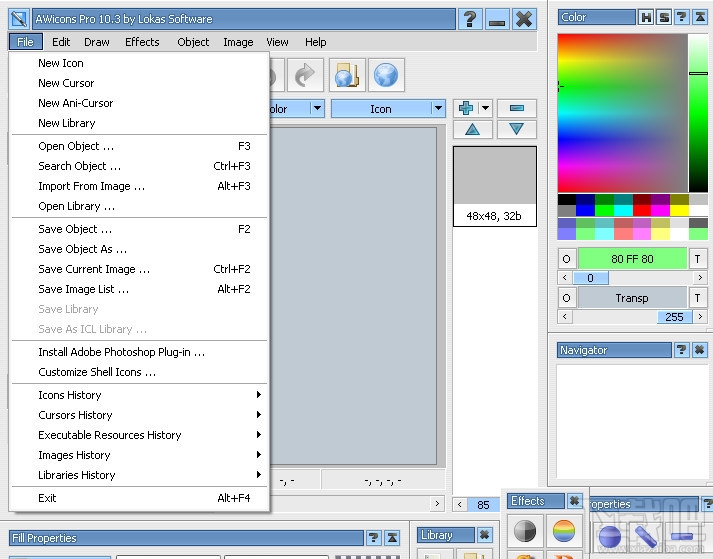Collapse the Color panel

[700, 18]
